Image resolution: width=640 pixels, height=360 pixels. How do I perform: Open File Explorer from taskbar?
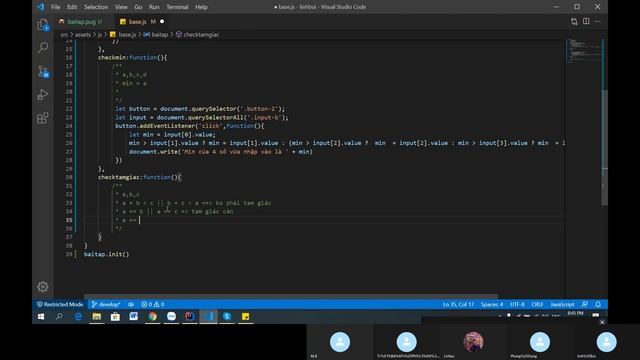[x=96, y=316]
